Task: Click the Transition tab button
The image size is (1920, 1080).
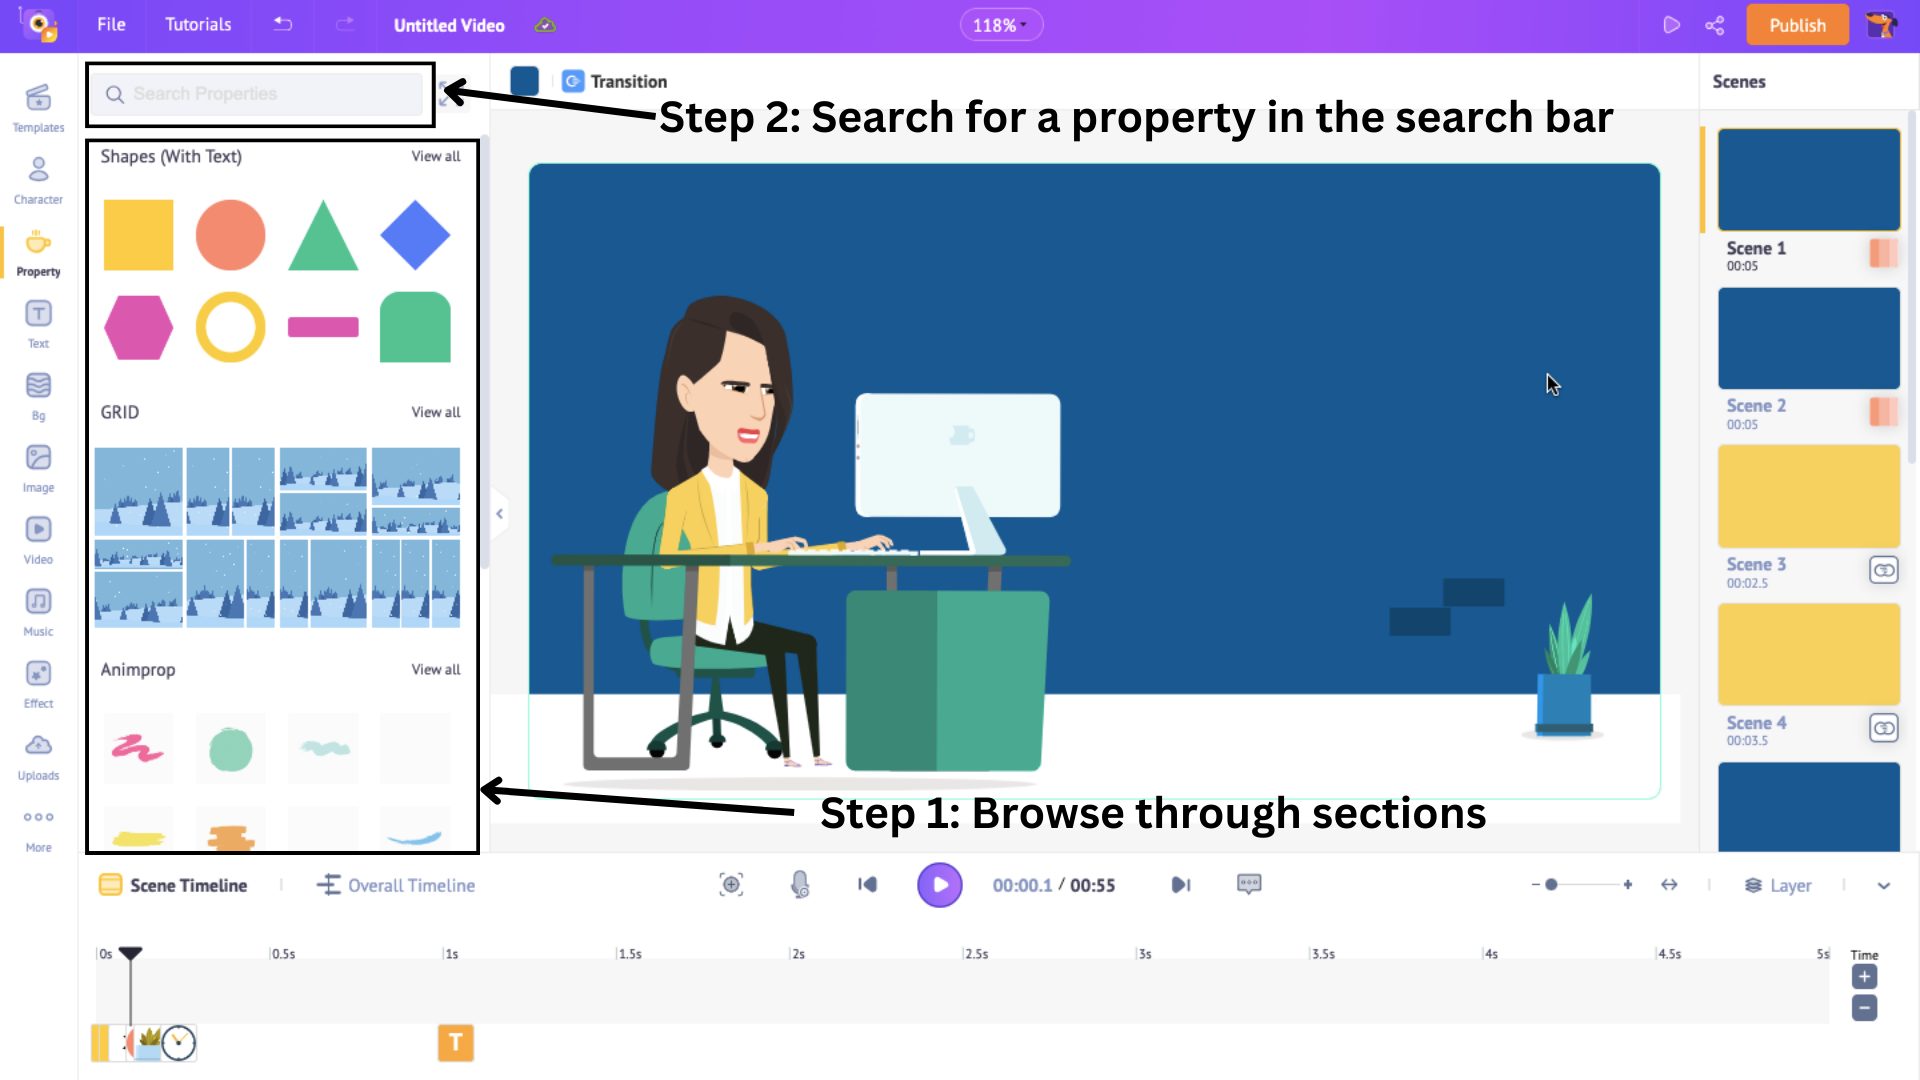Action: (x=615, y=82)
